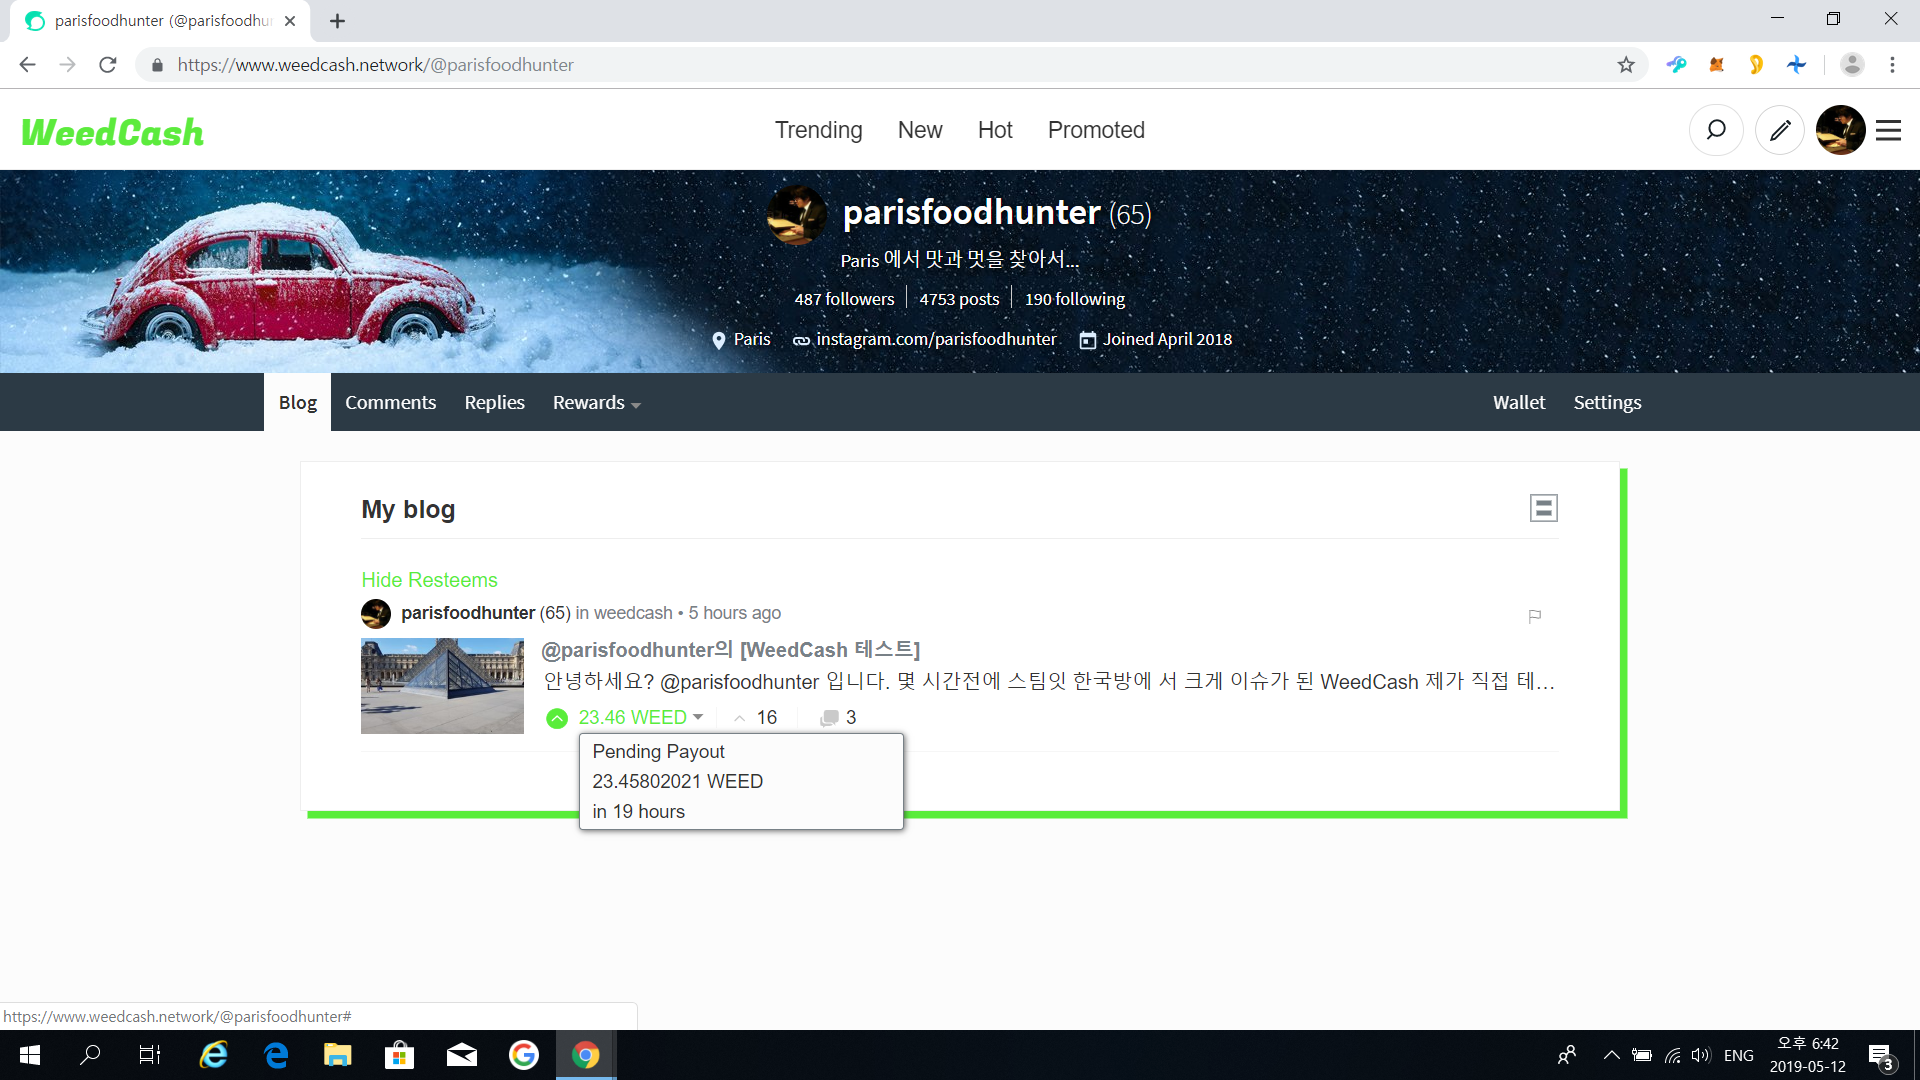
Task: Open a new browser tab
Action: [338, 21]
